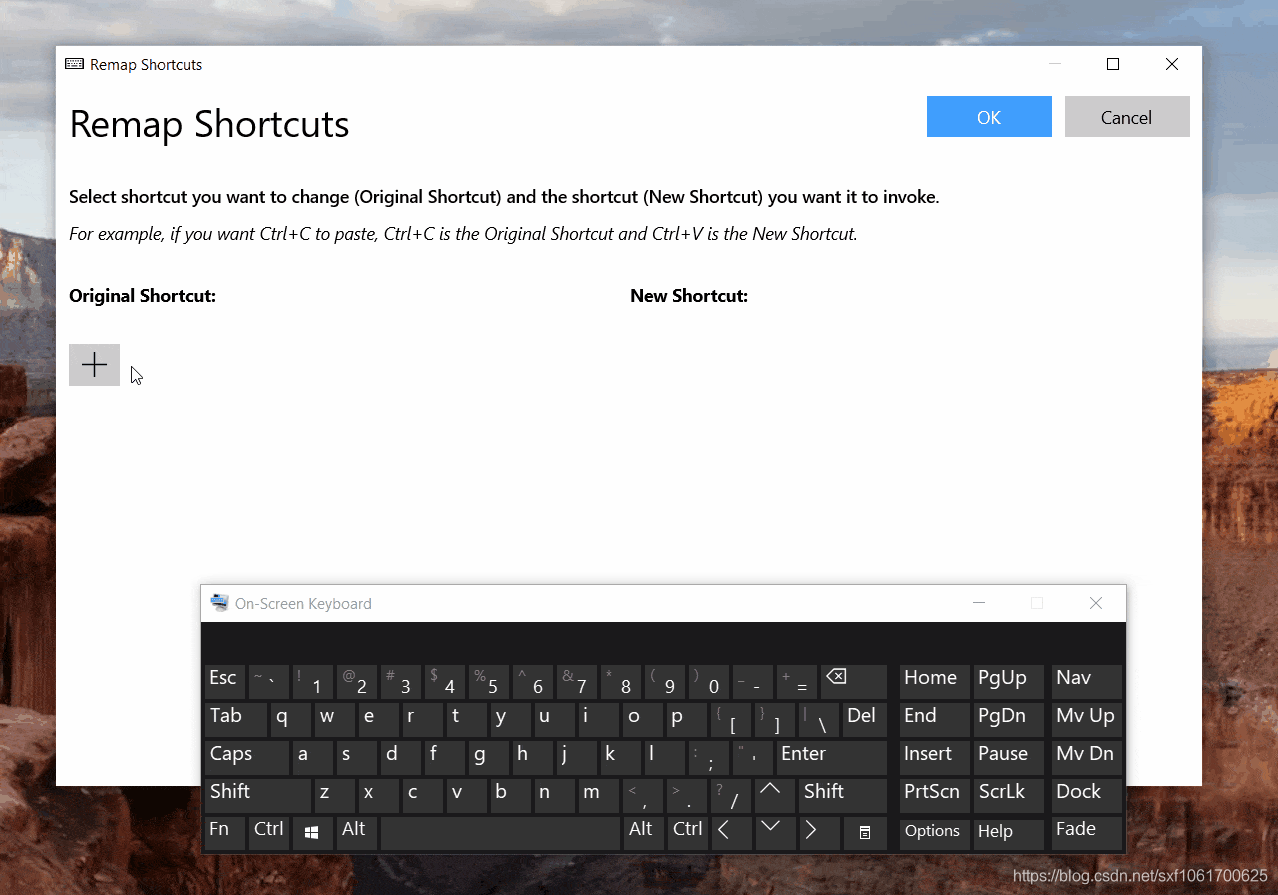Cancel the Remap Shortcuts dialog

[x=1127, y=117]
